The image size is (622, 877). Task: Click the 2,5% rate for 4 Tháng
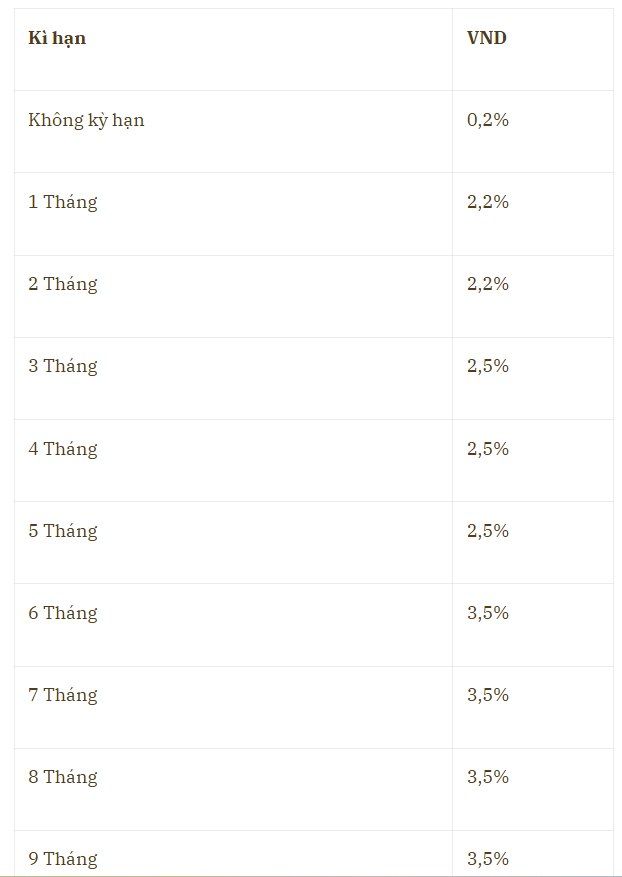coord(488,449)
